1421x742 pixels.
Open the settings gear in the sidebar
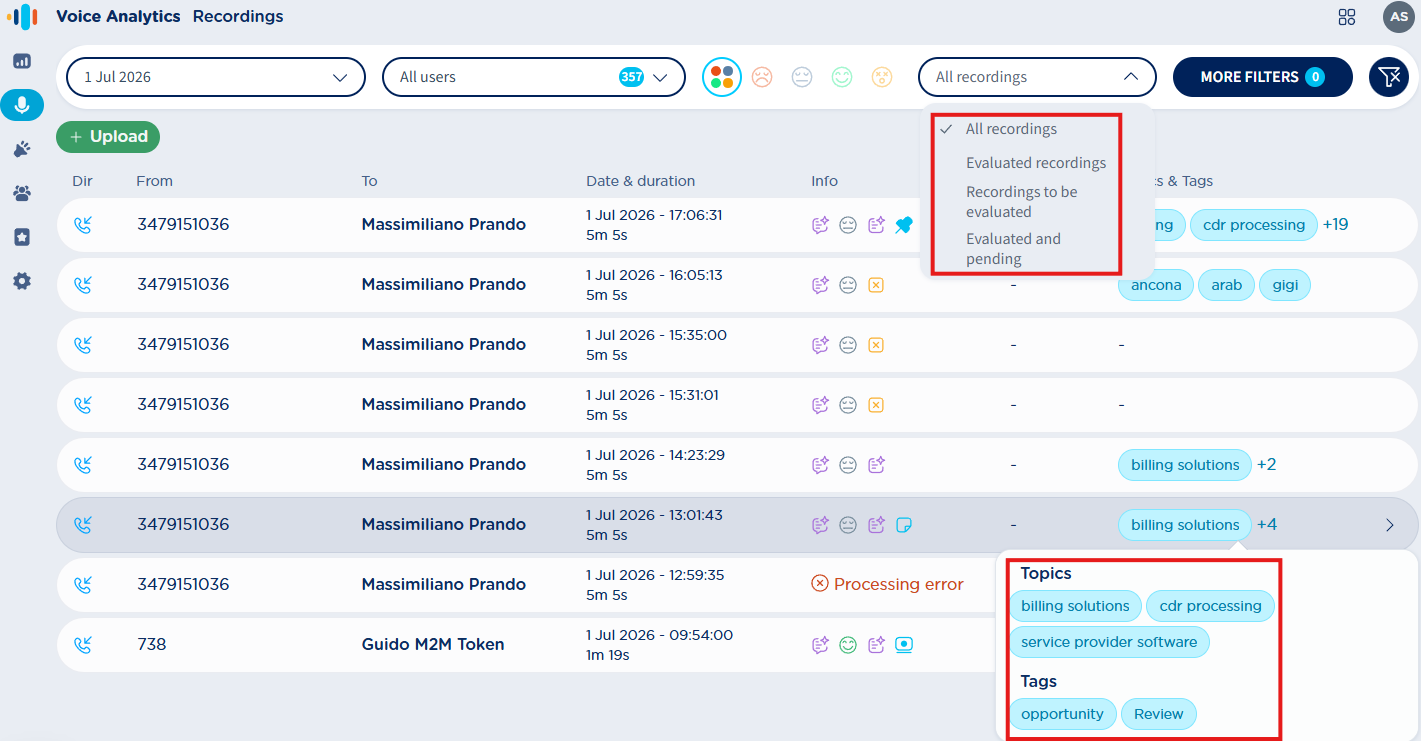tap(22, 281)
